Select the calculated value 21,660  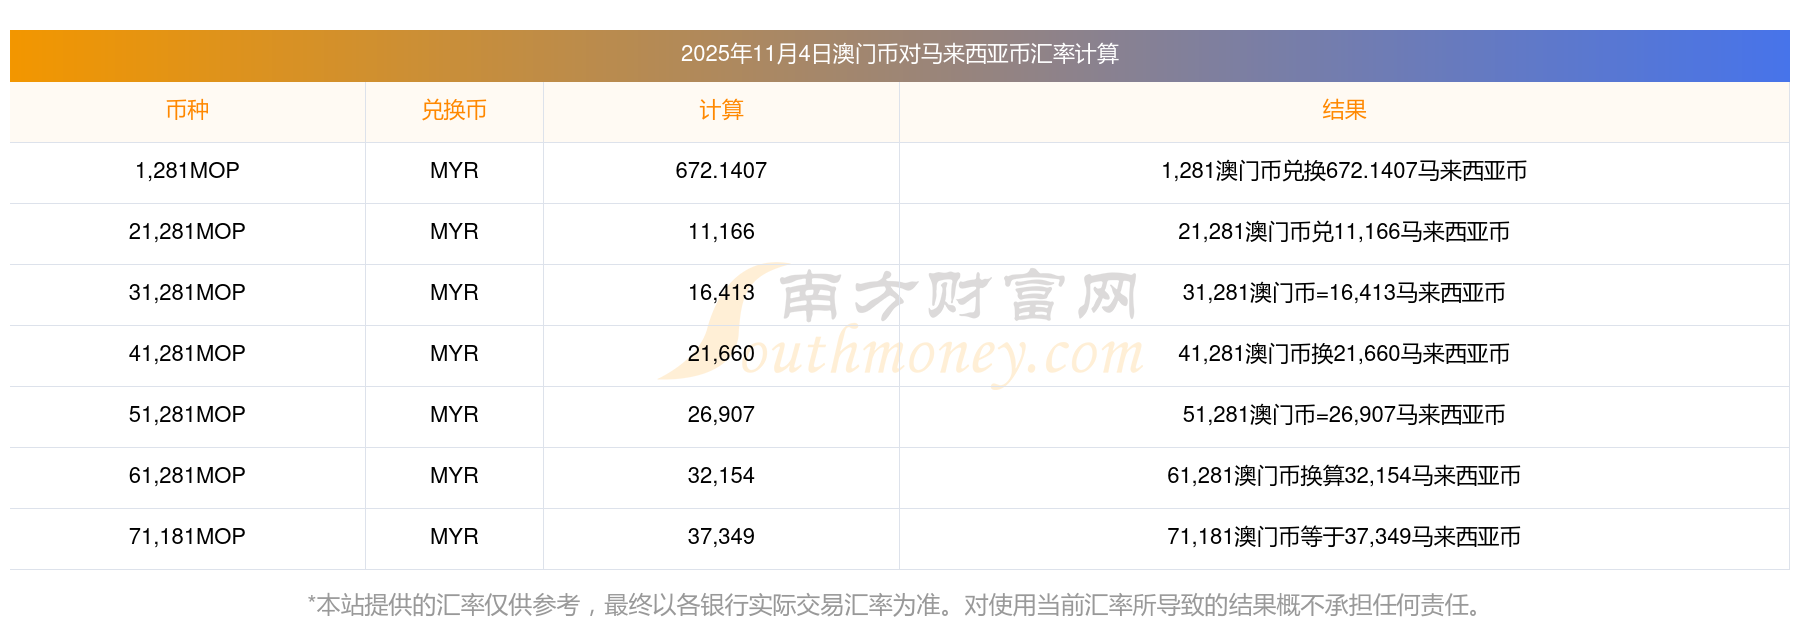tap(721, 354)
